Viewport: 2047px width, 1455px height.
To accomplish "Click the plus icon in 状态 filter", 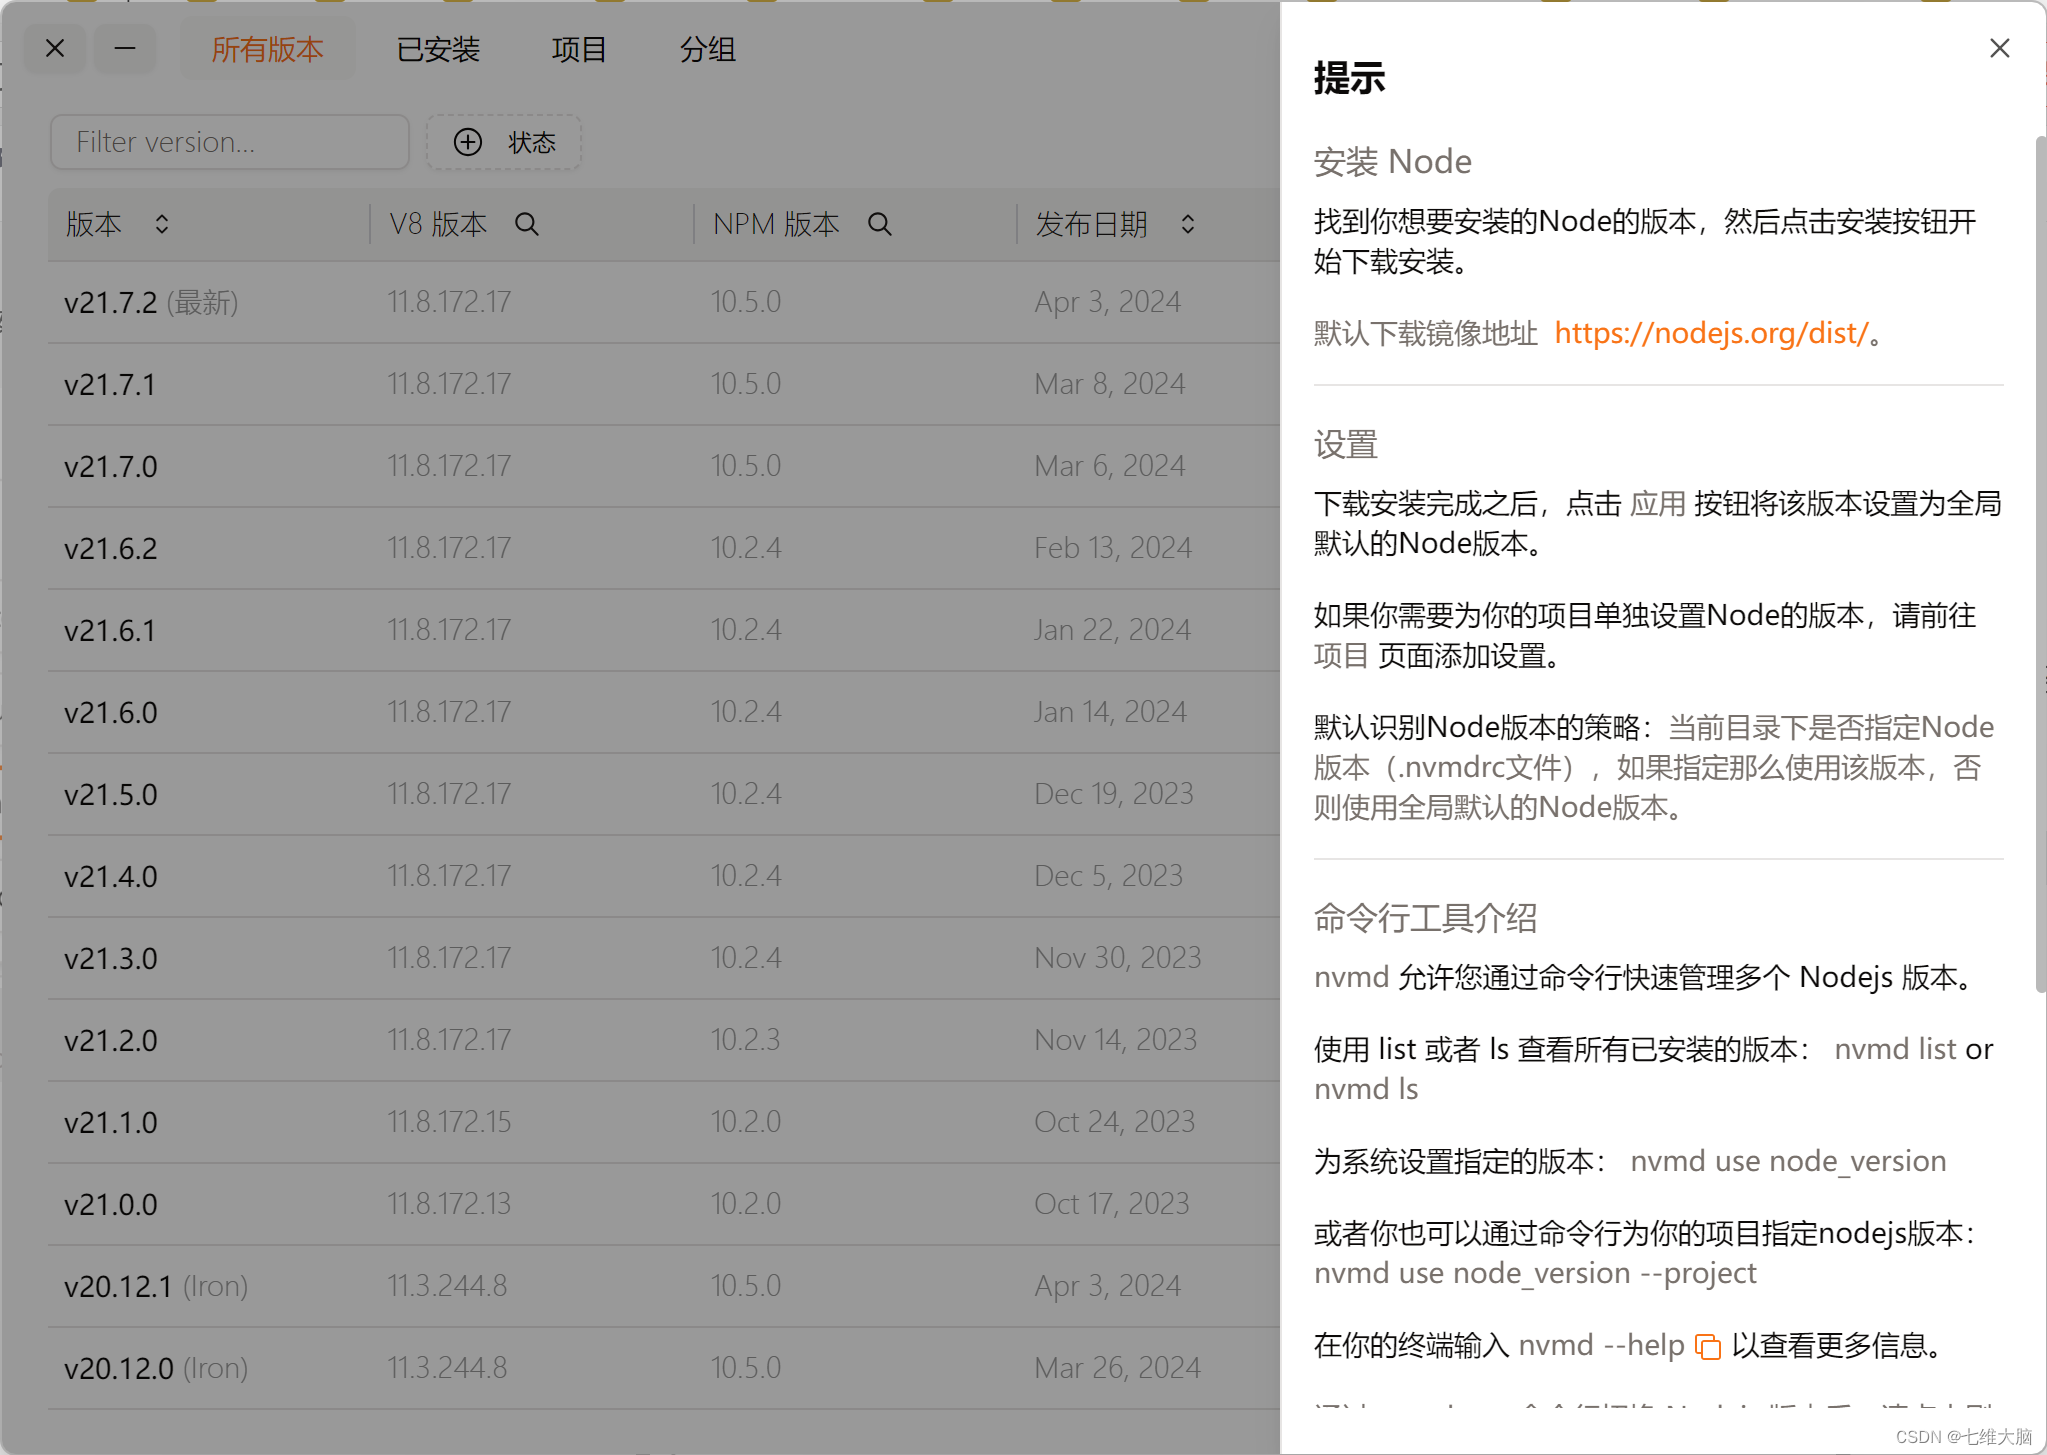I will point(468,142).
